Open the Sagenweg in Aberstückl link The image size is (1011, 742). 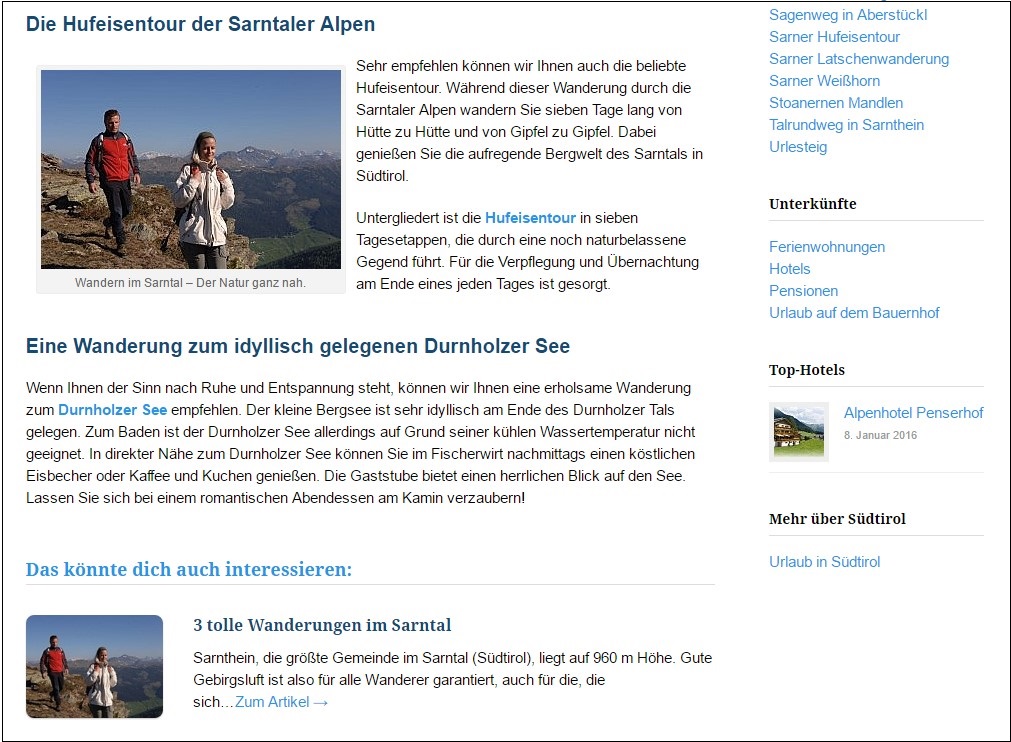pos(848,15)
